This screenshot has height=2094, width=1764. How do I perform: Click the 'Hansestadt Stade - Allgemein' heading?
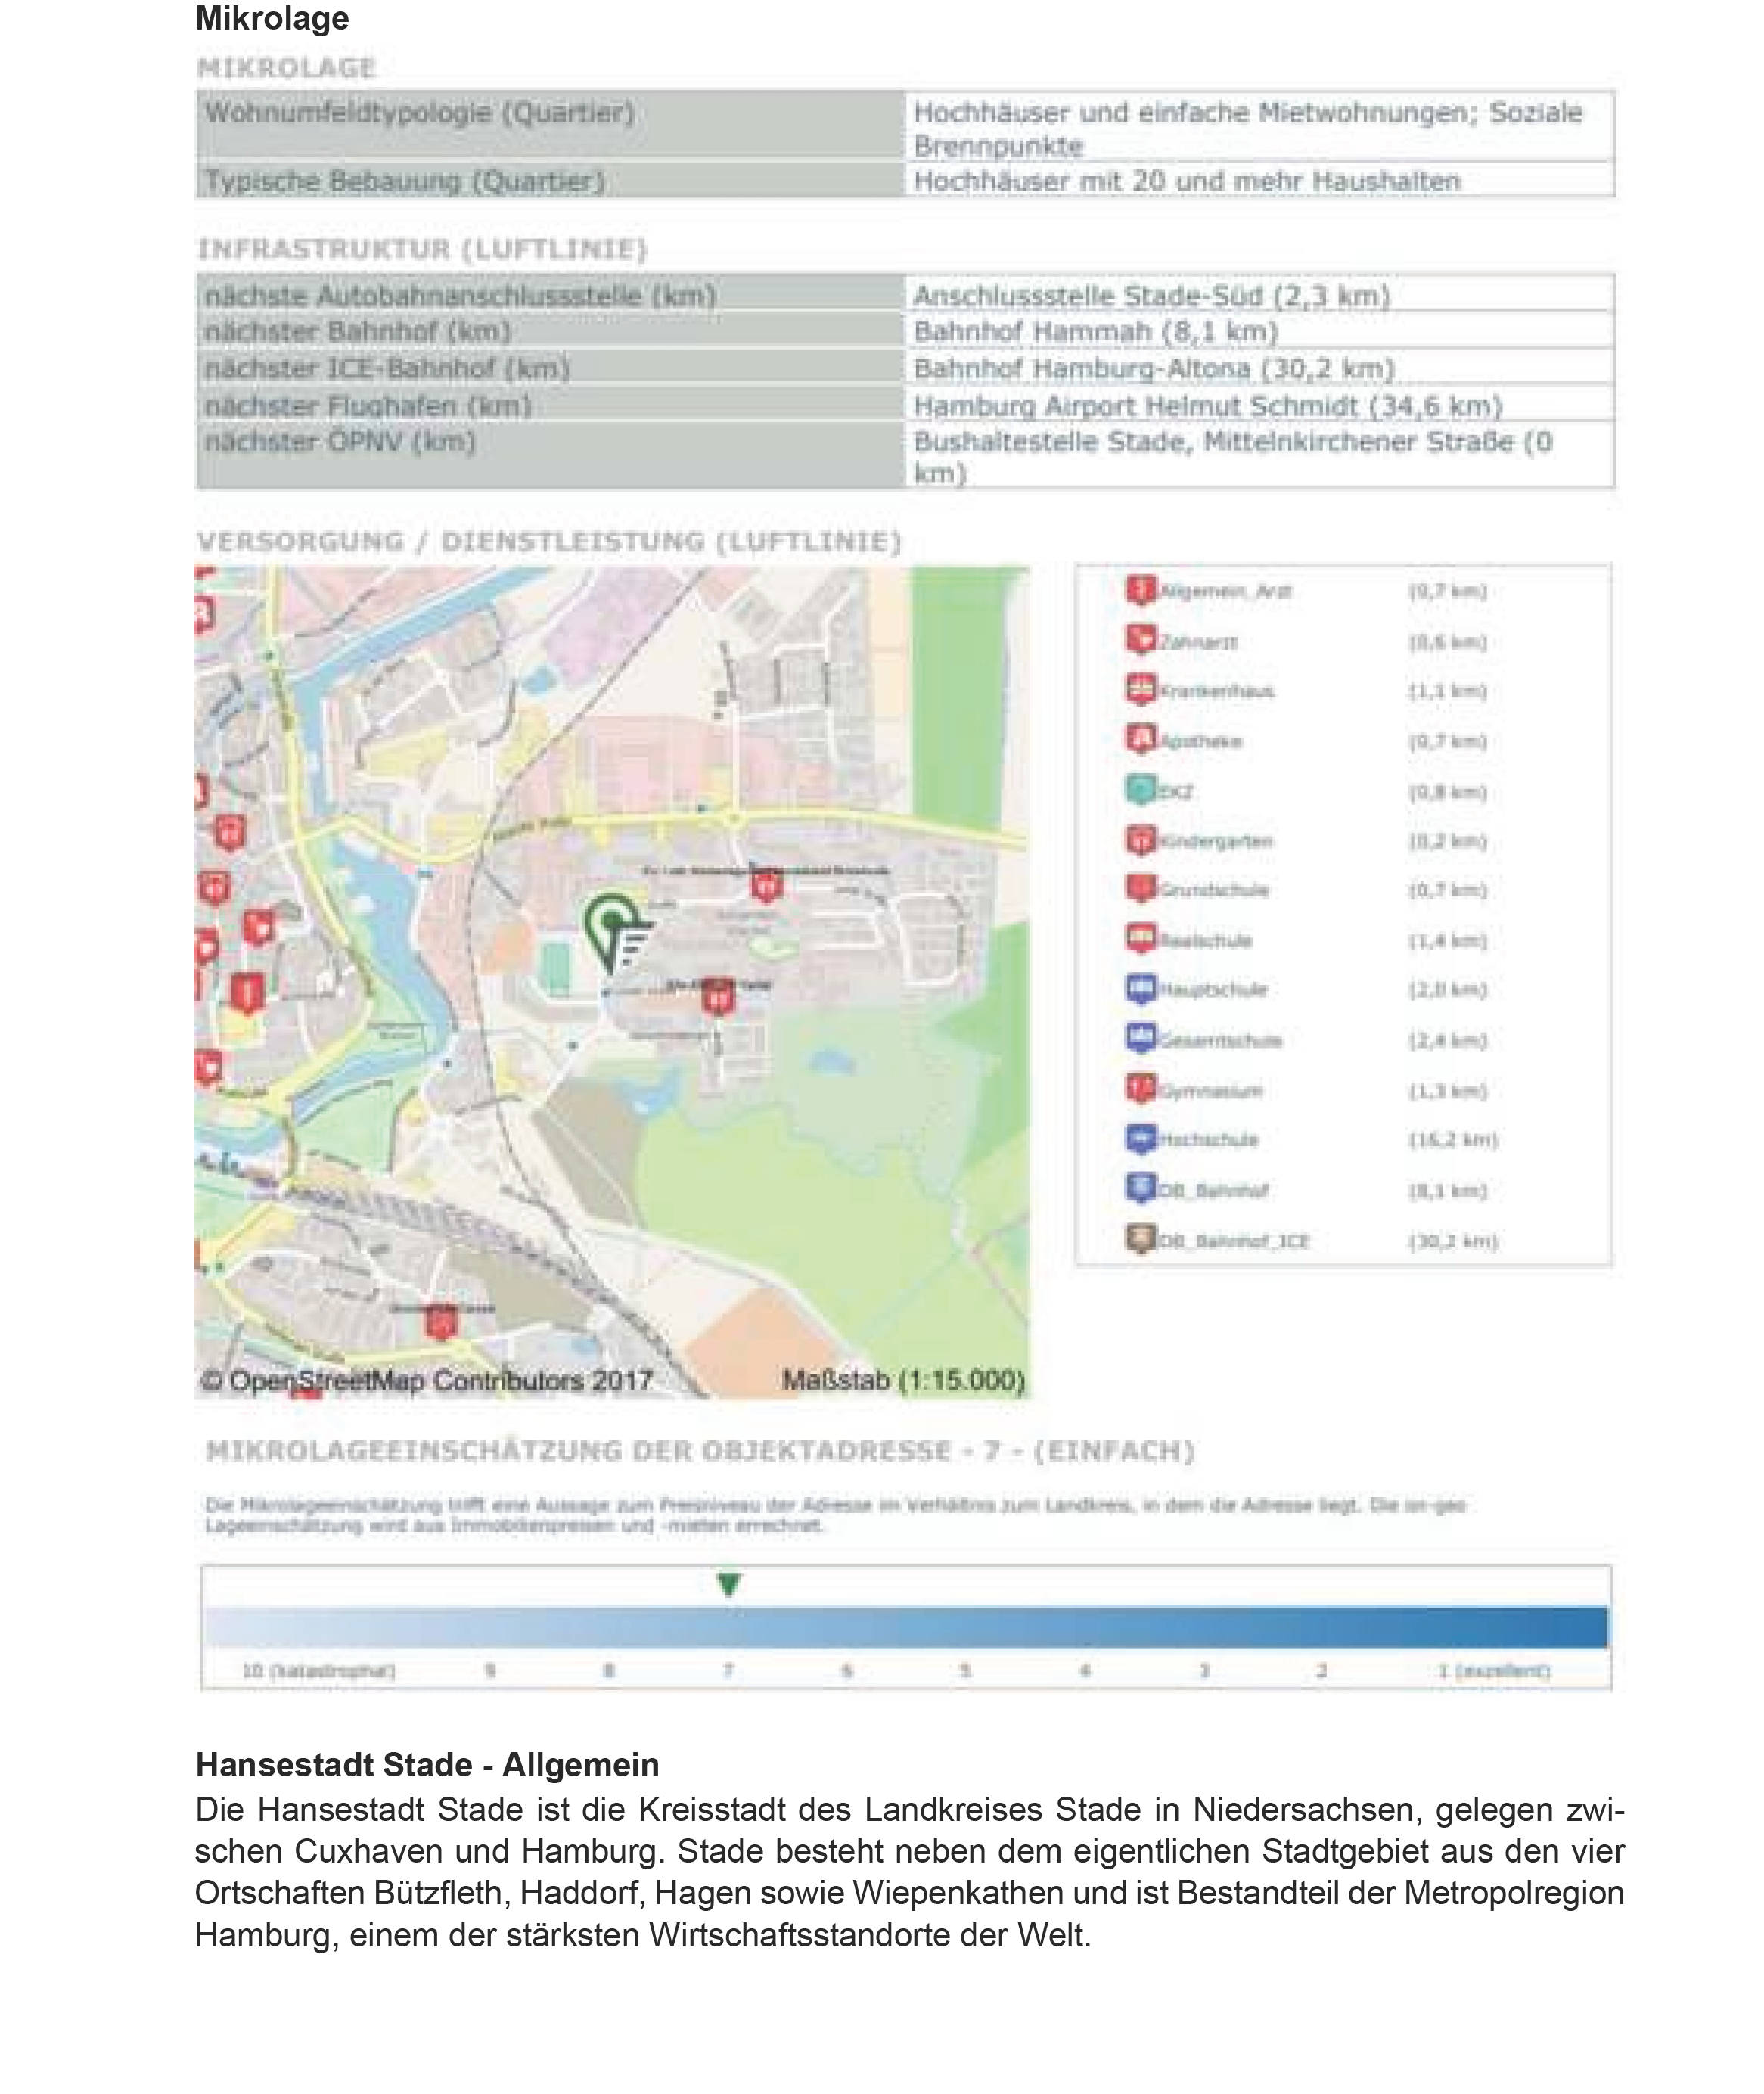[x=427, y=1764]
